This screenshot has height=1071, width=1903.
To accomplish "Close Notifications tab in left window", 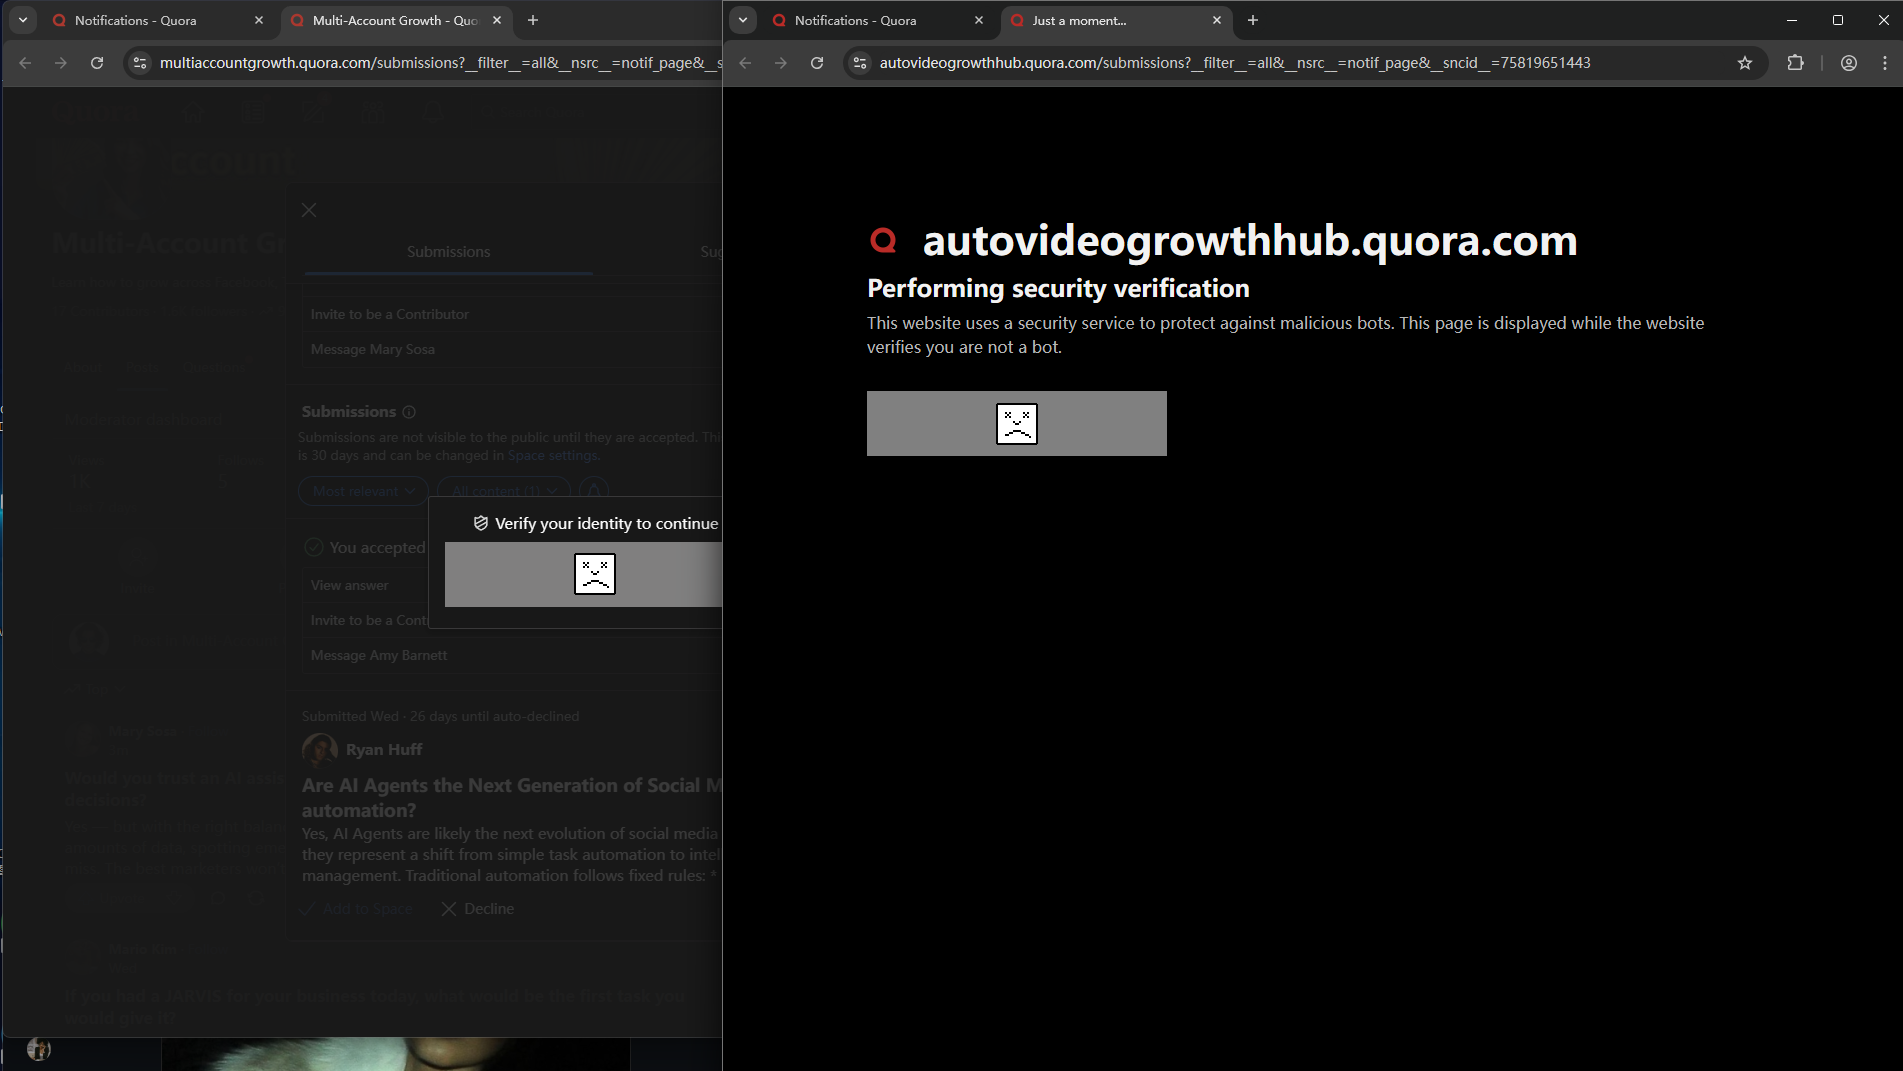I will (259, 20).
